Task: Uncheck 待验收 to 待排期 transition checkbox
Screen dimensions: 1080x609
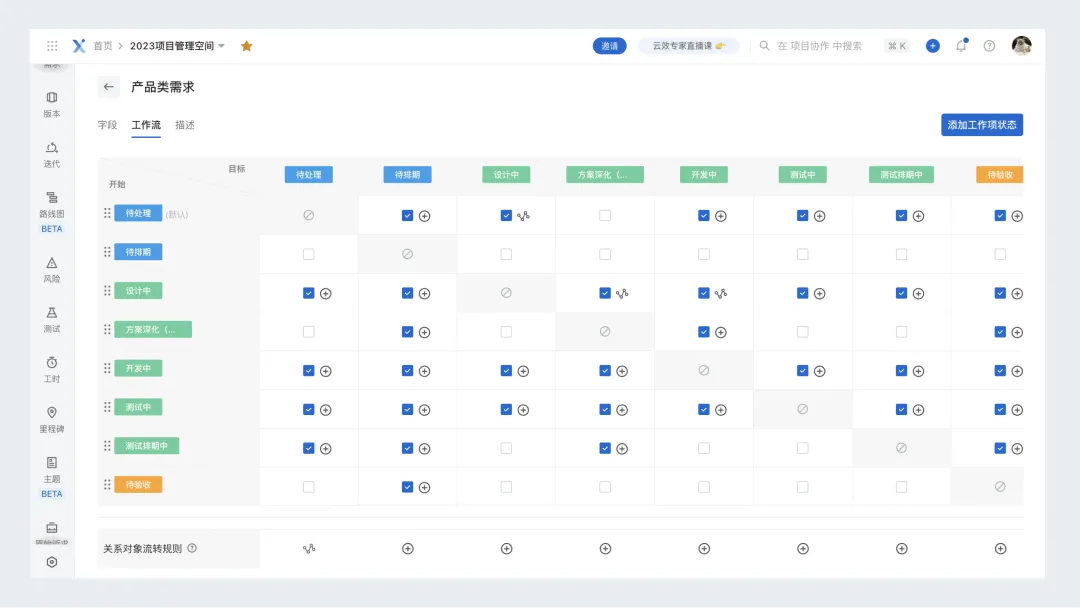Action: click(407, 487)
